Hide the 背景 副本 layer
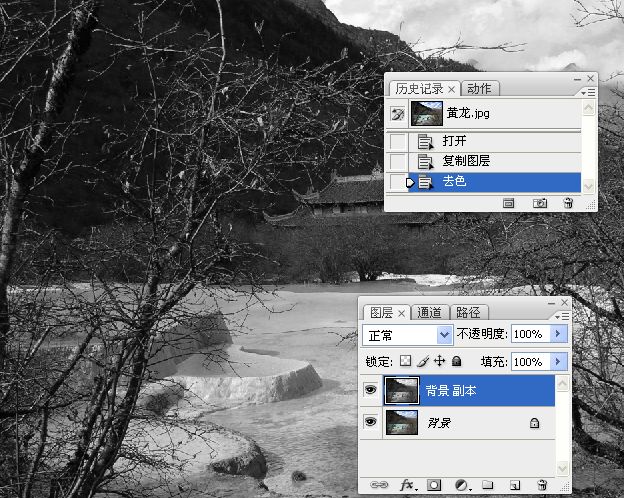624x498 pixels. click(370, 389)
